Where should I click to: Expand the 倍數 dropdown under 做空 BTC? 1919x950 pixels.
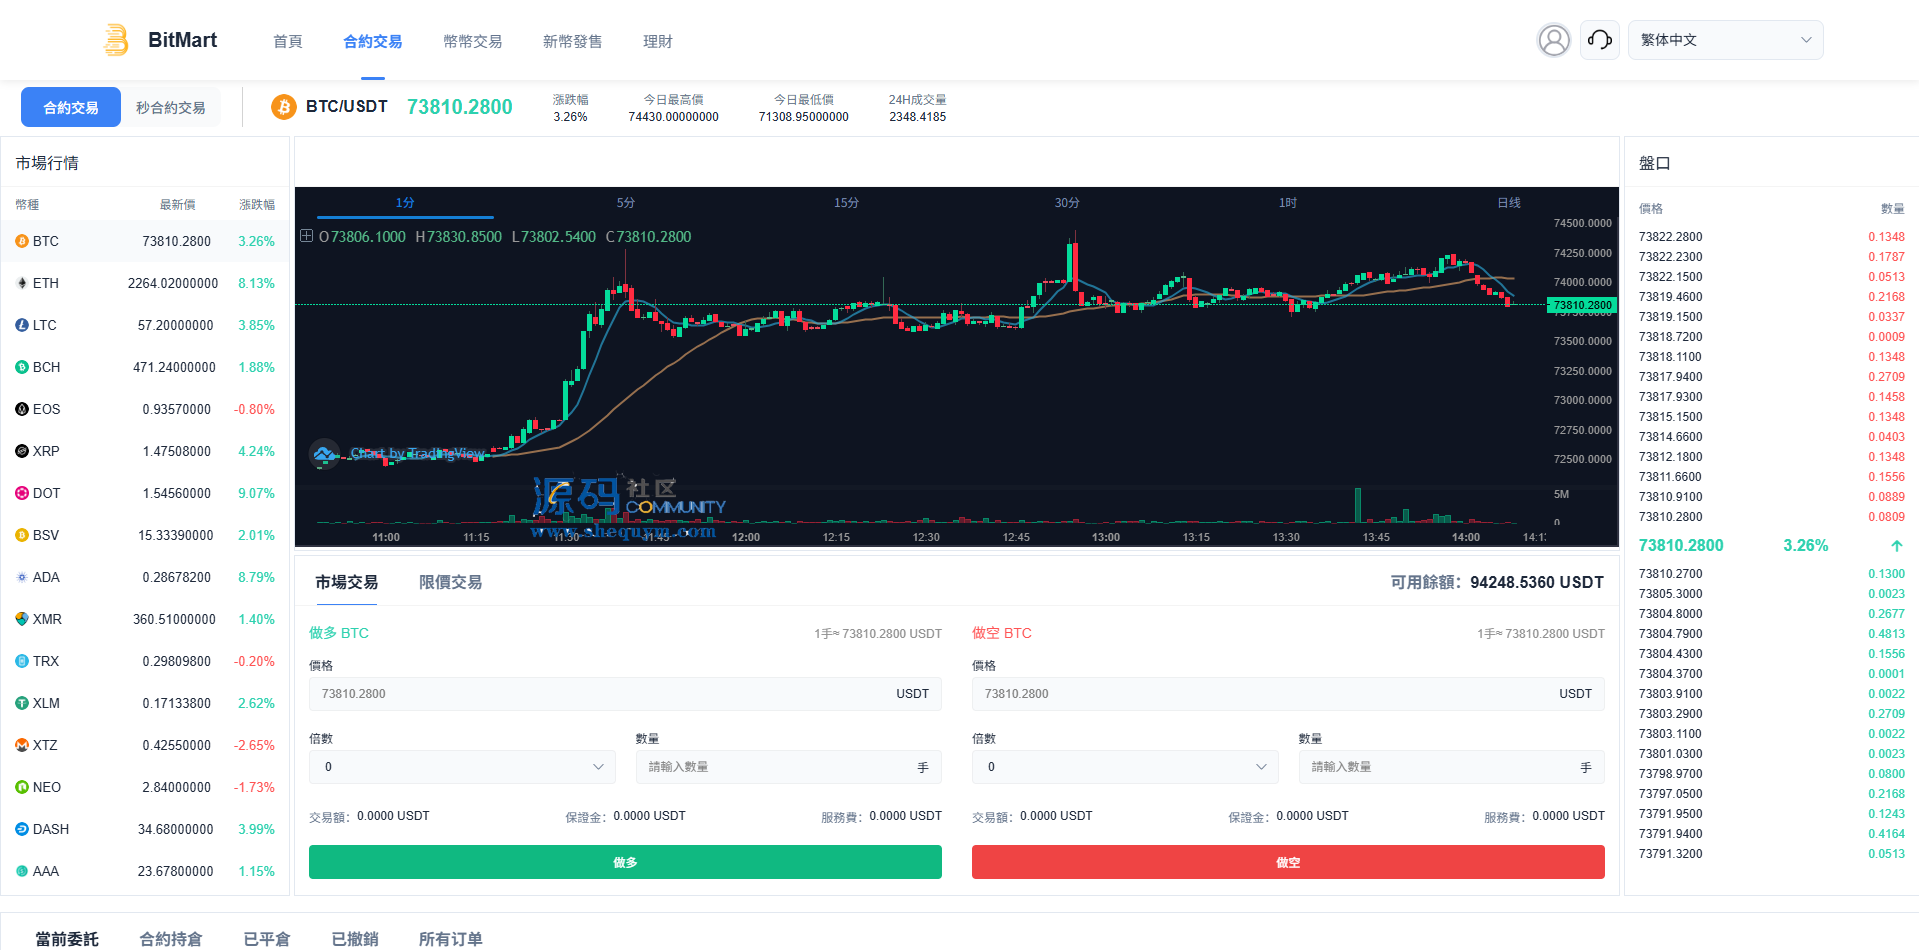click(1125, 767)
